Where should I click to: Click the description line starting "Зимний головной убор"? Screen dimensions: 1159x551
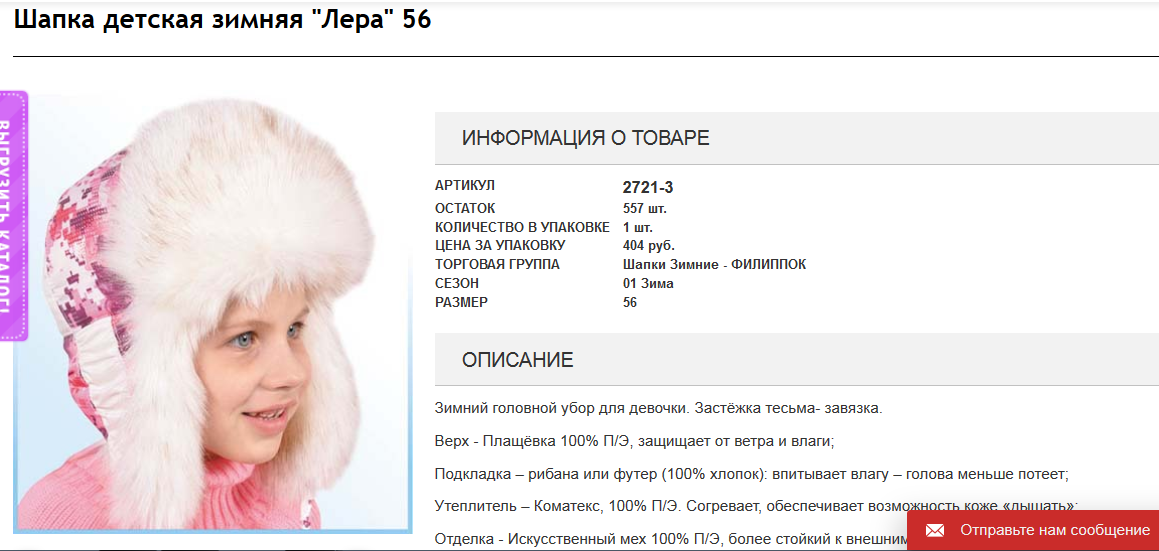659,408
